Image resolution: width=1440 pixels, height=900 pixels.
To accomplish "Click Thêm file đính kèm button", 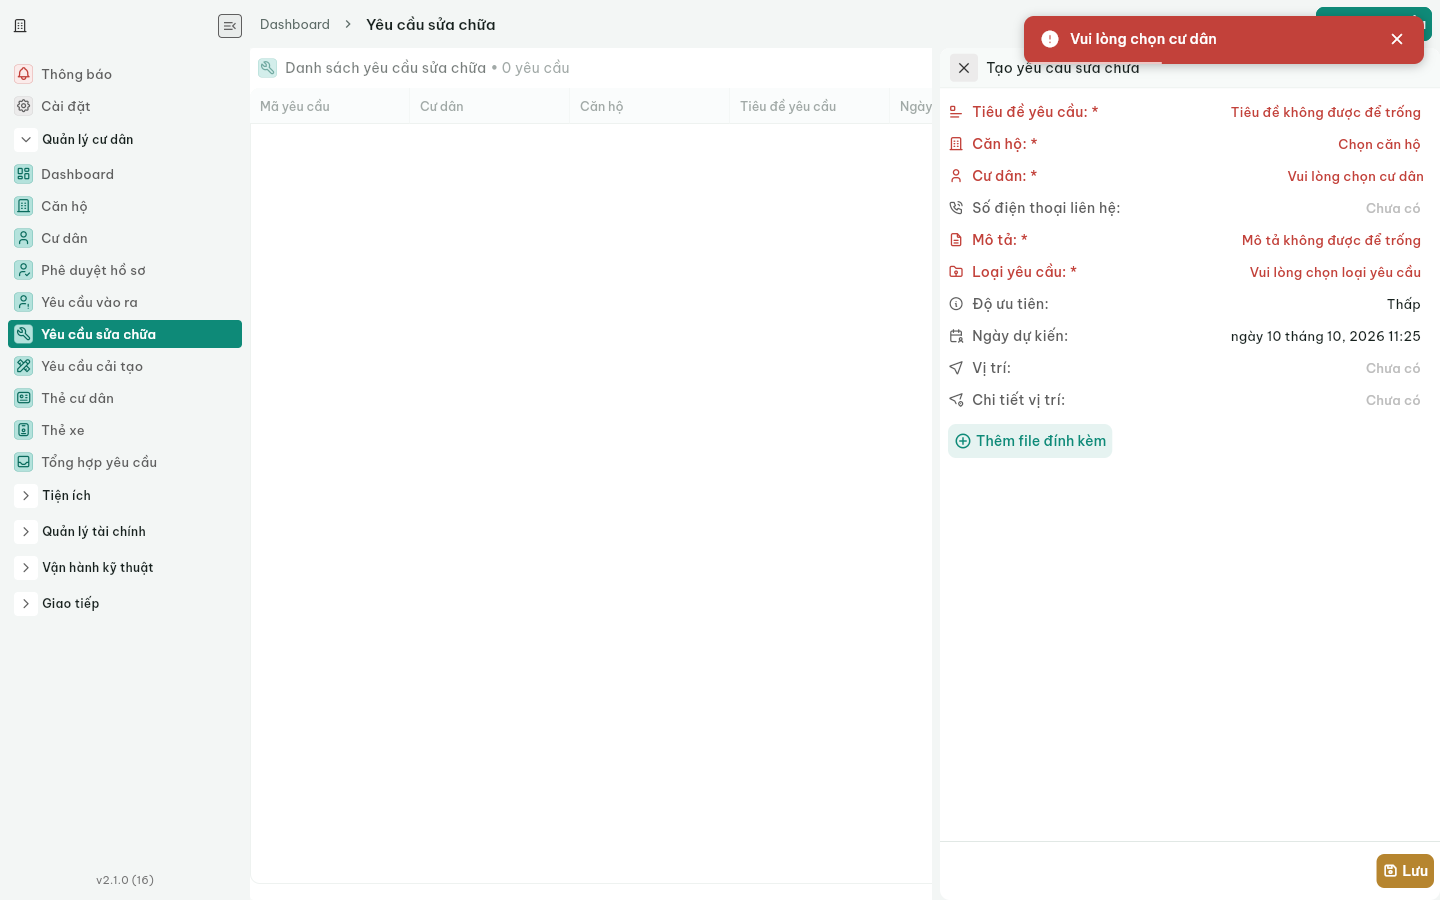I will coord(1030,441).
